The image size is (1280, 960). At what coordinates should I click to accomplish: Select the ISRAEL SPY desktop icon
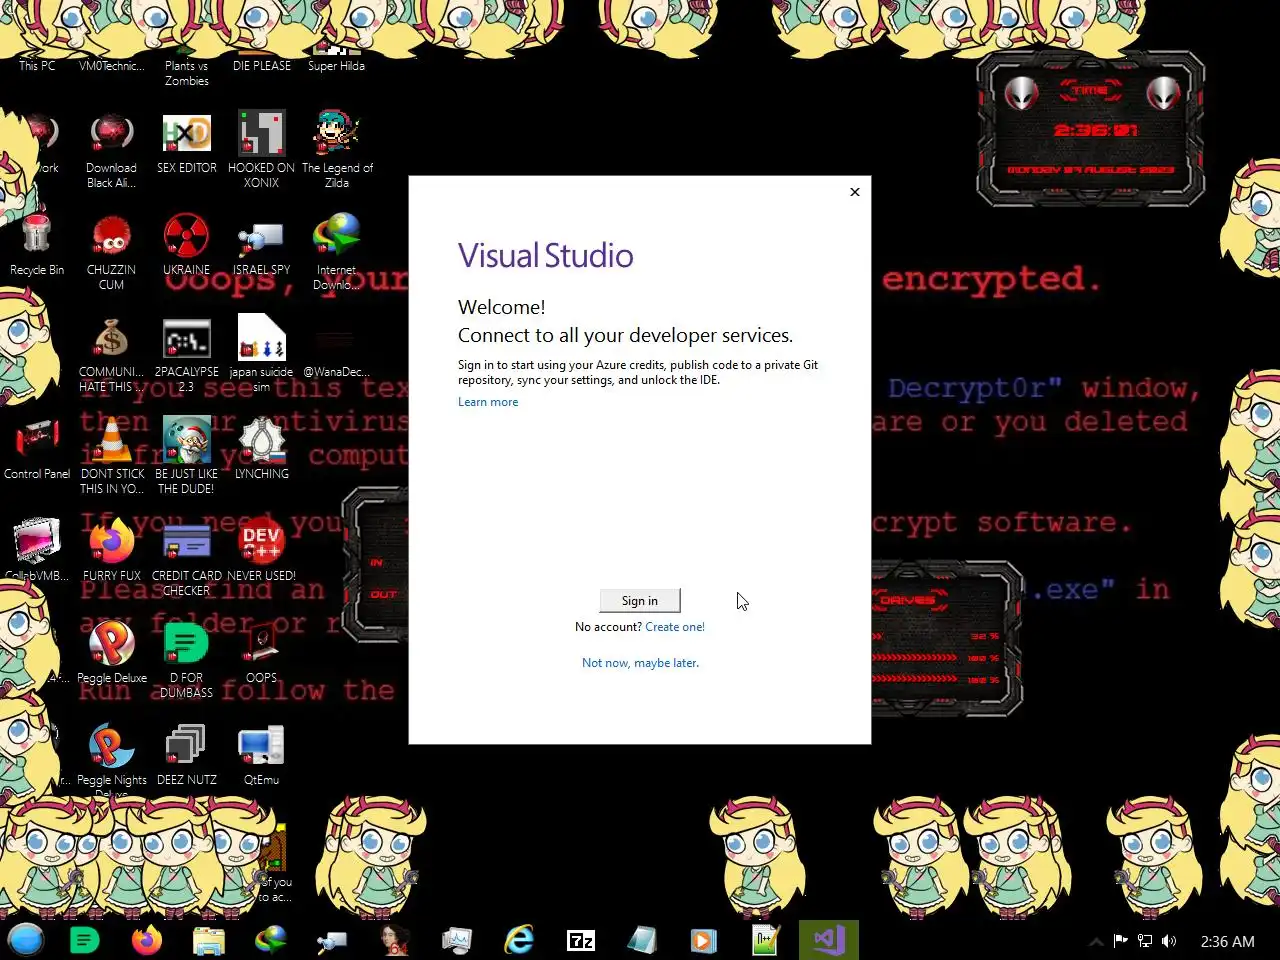pyautogui.click(x=262, y=245)
